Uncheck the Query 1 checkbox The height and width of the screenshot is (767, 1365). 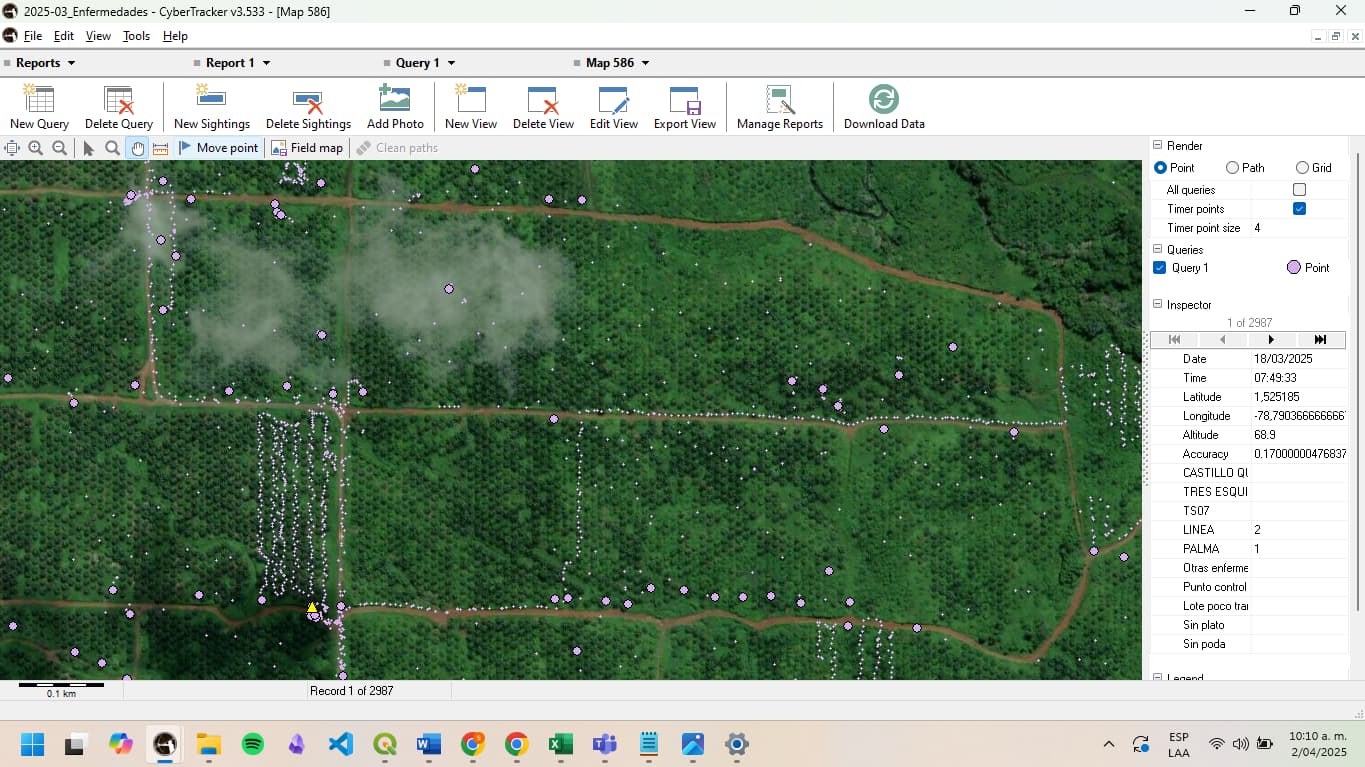point(1160,268)
